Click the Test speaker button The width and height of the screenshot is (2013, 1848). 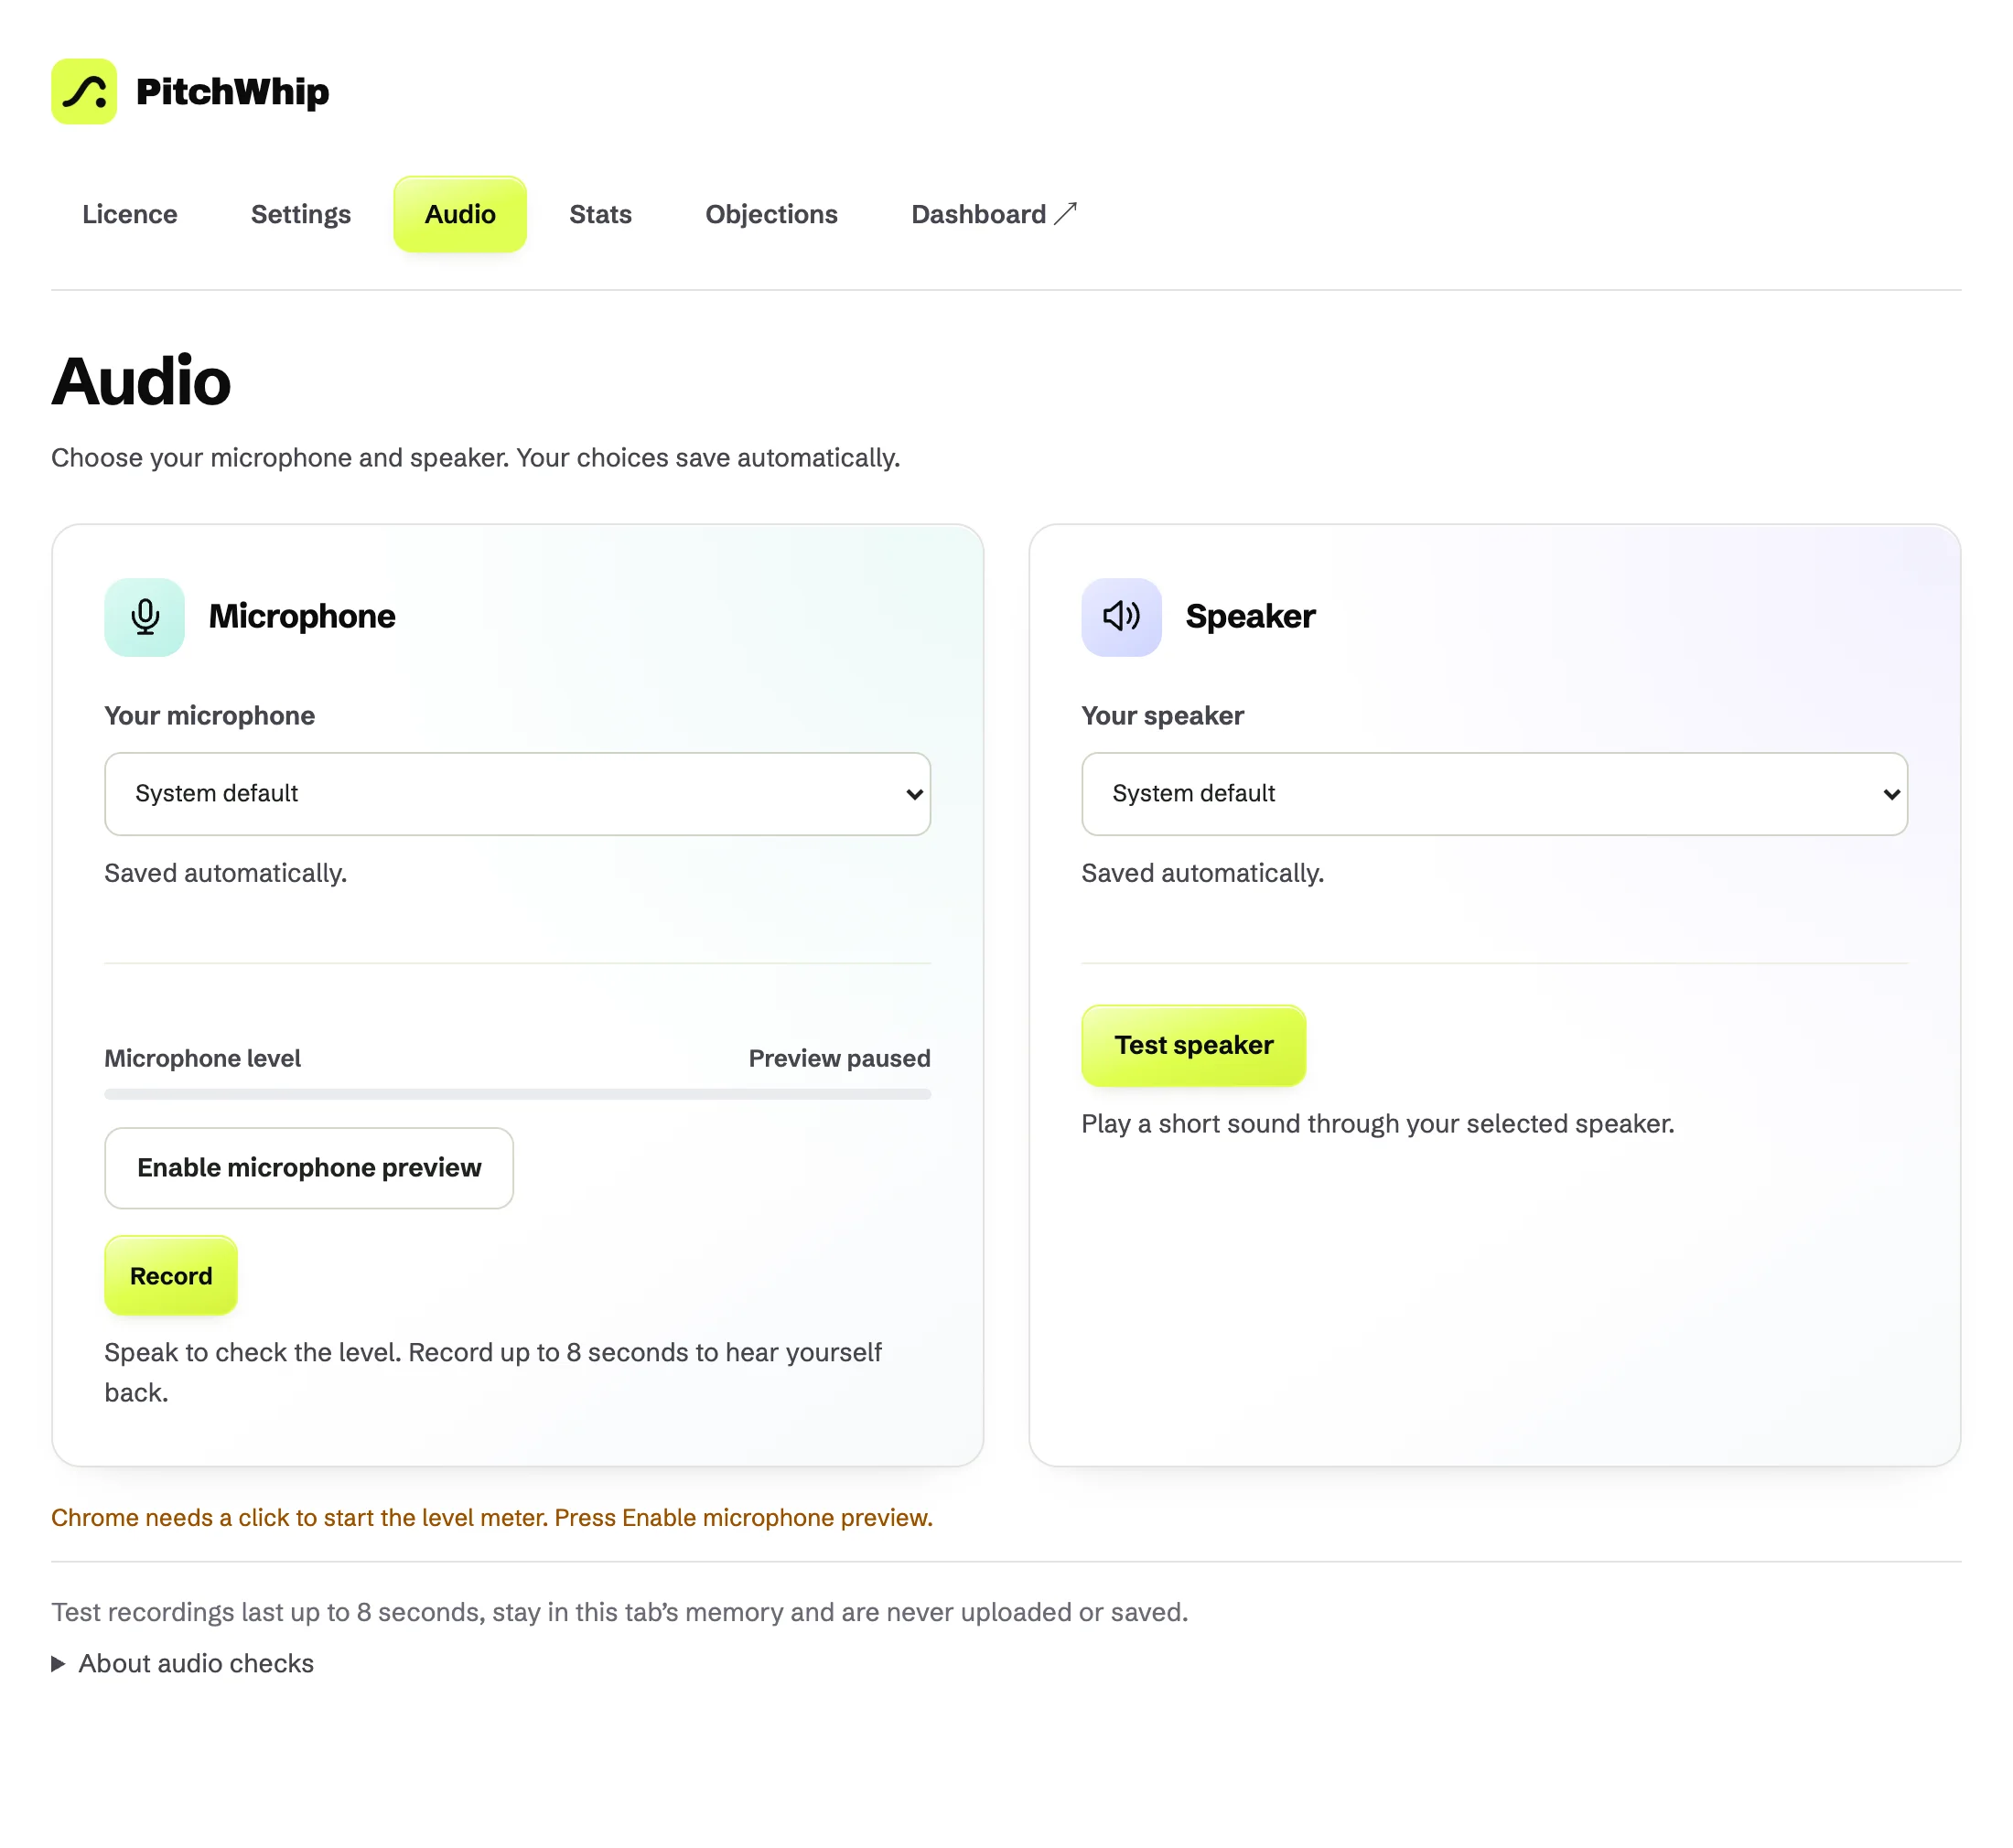[x=1194, y=1045]
